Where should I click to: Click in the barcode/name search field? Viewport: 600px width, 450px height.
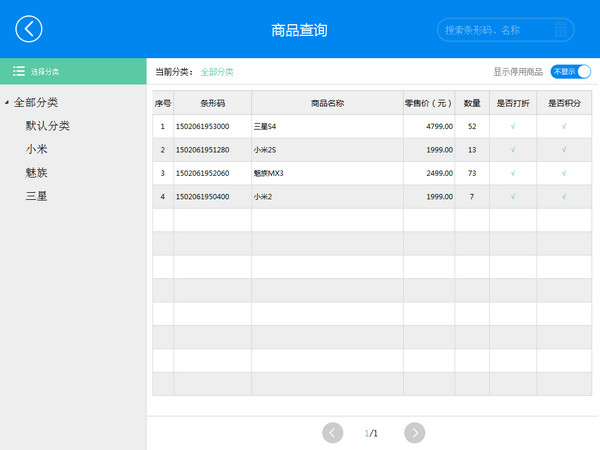pos(505,30)
